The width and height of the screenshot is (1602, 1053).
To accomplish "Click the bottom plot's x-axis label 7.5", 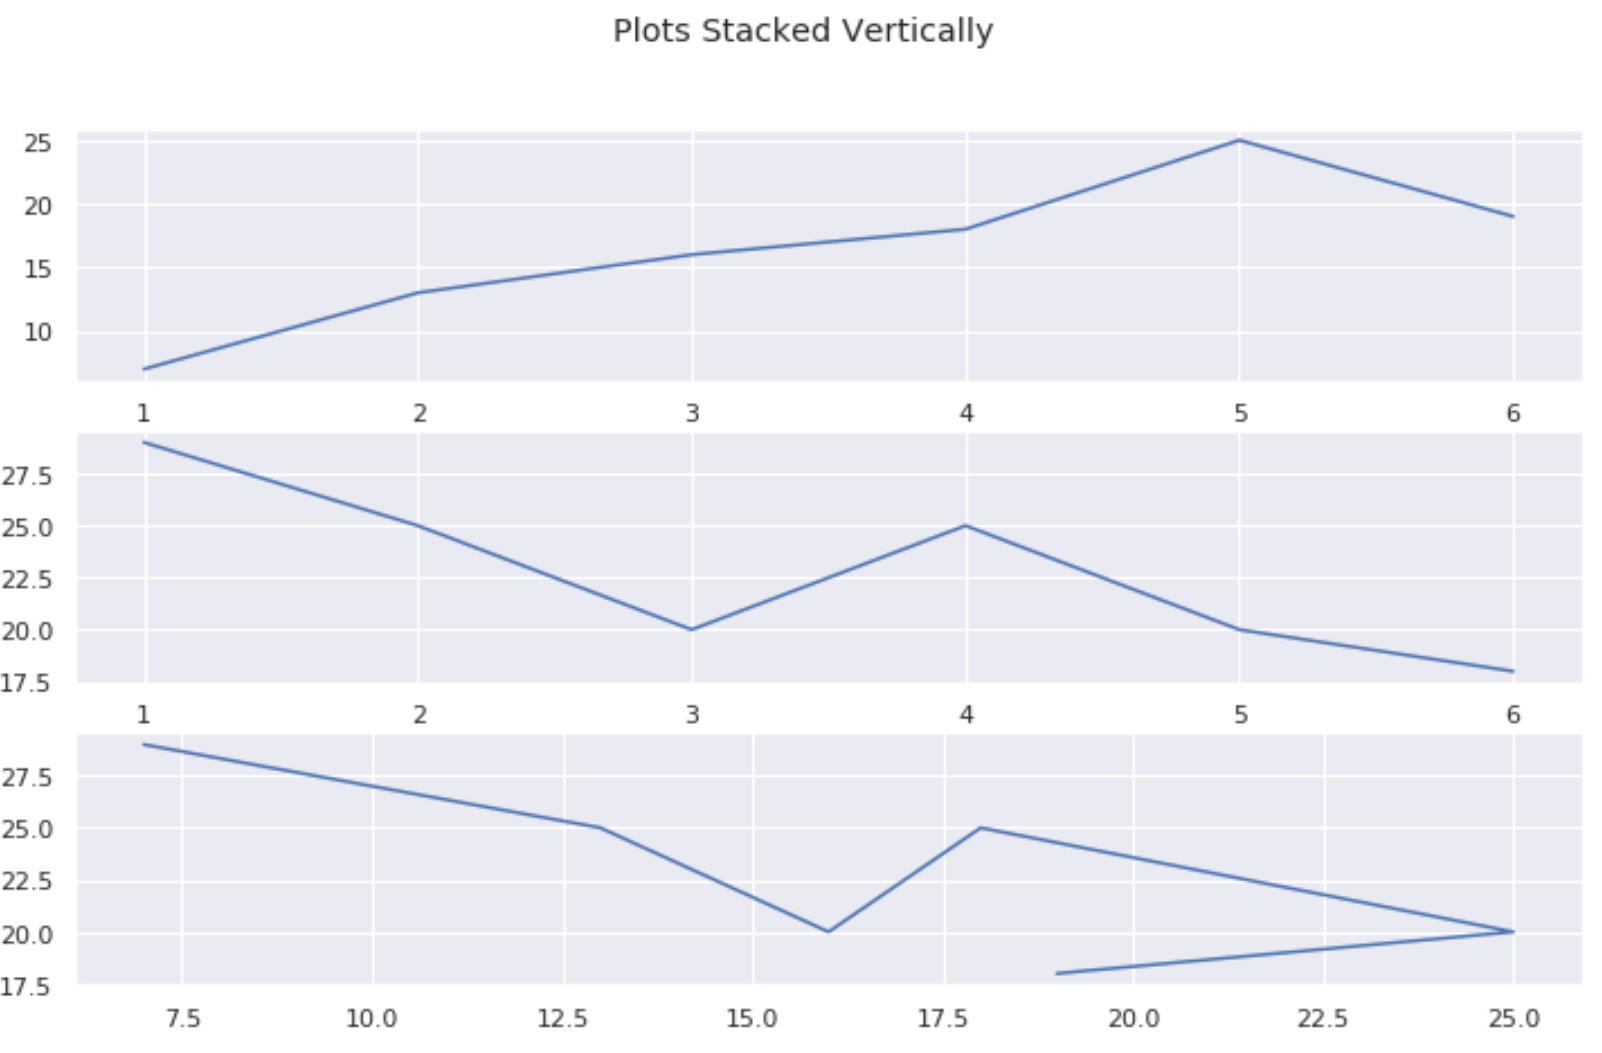I will (182, 1019).
